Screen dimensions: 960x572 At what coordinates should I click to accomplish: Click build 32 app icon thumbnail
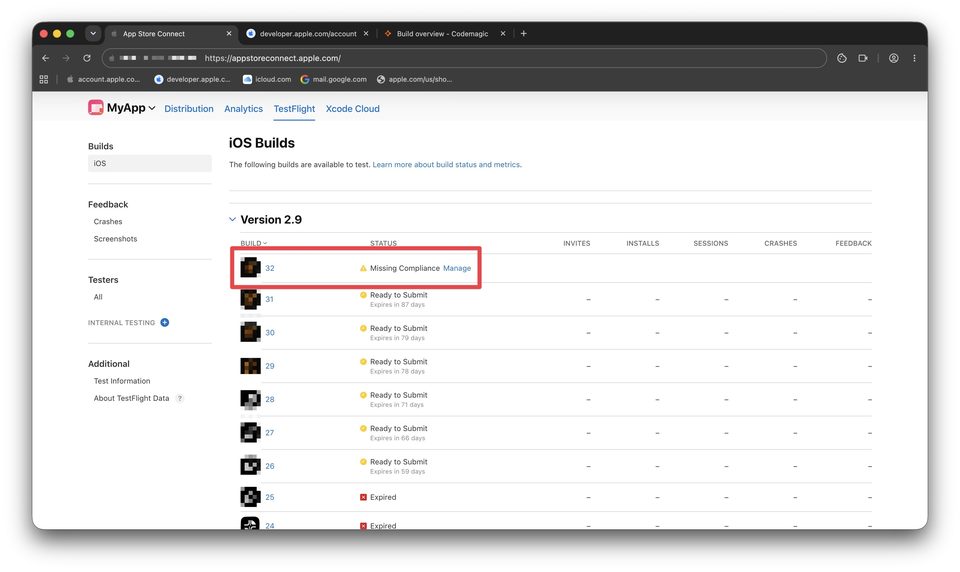[250, 268]
